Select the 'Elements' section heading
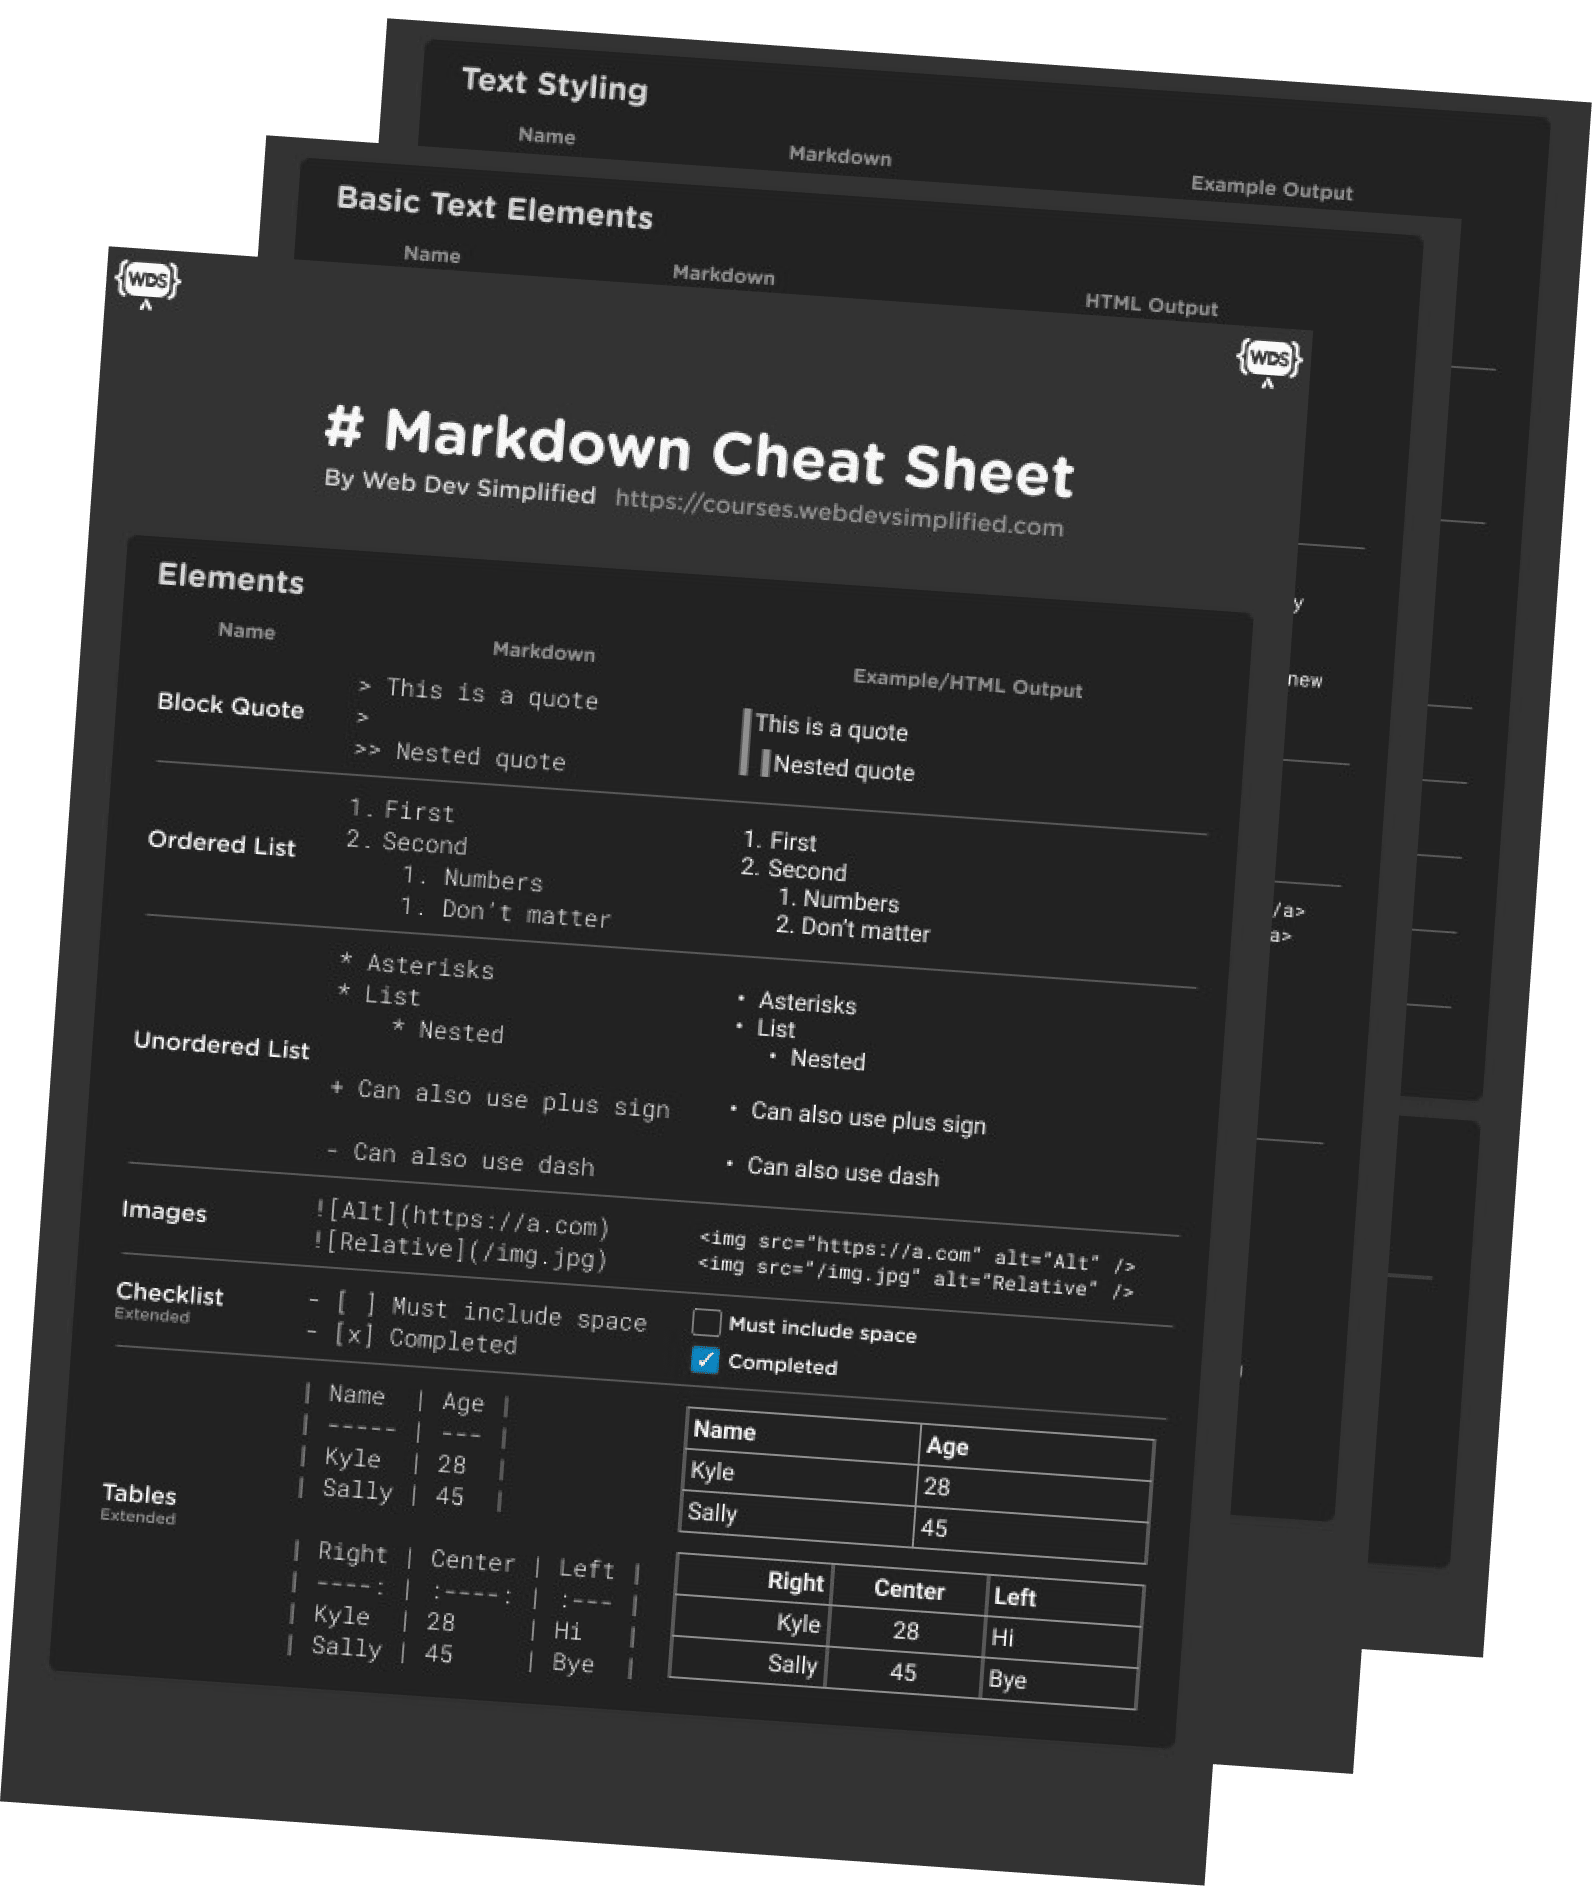Viewport: 1592px width, 1904px height. [231, 578]
